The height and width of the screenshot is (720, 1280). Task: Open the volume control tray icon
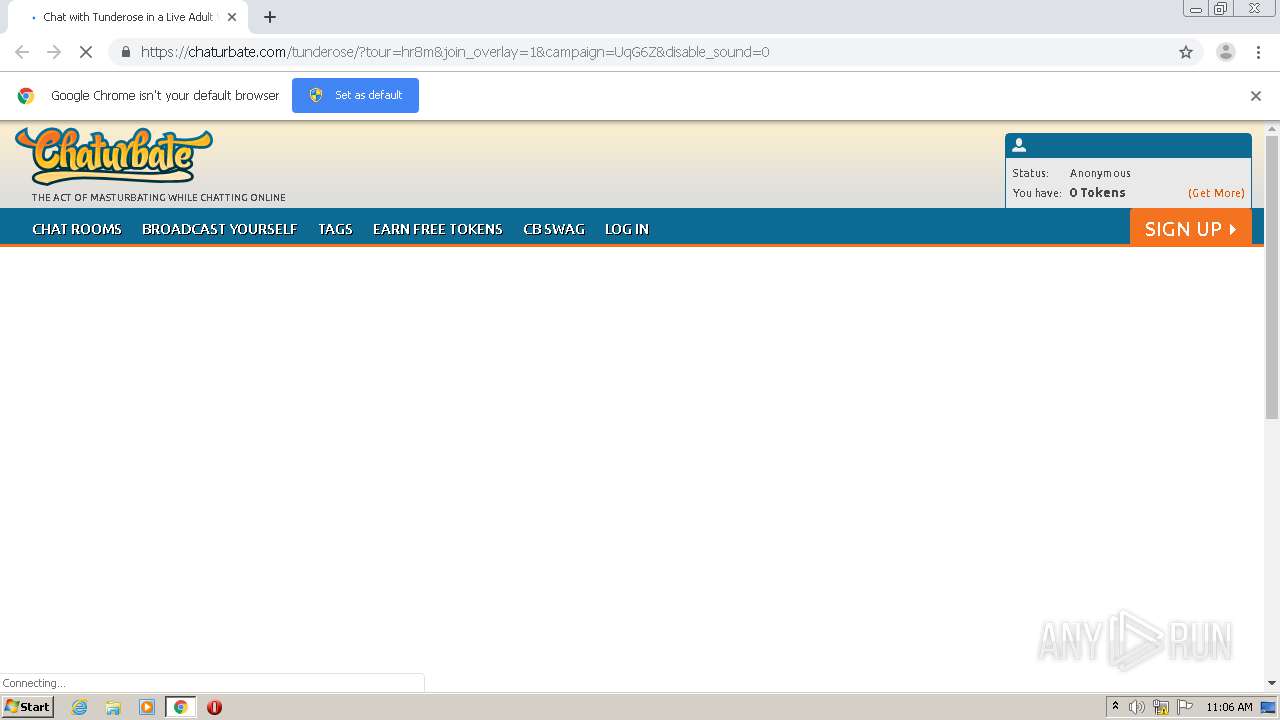click(x=1136, y=707)
